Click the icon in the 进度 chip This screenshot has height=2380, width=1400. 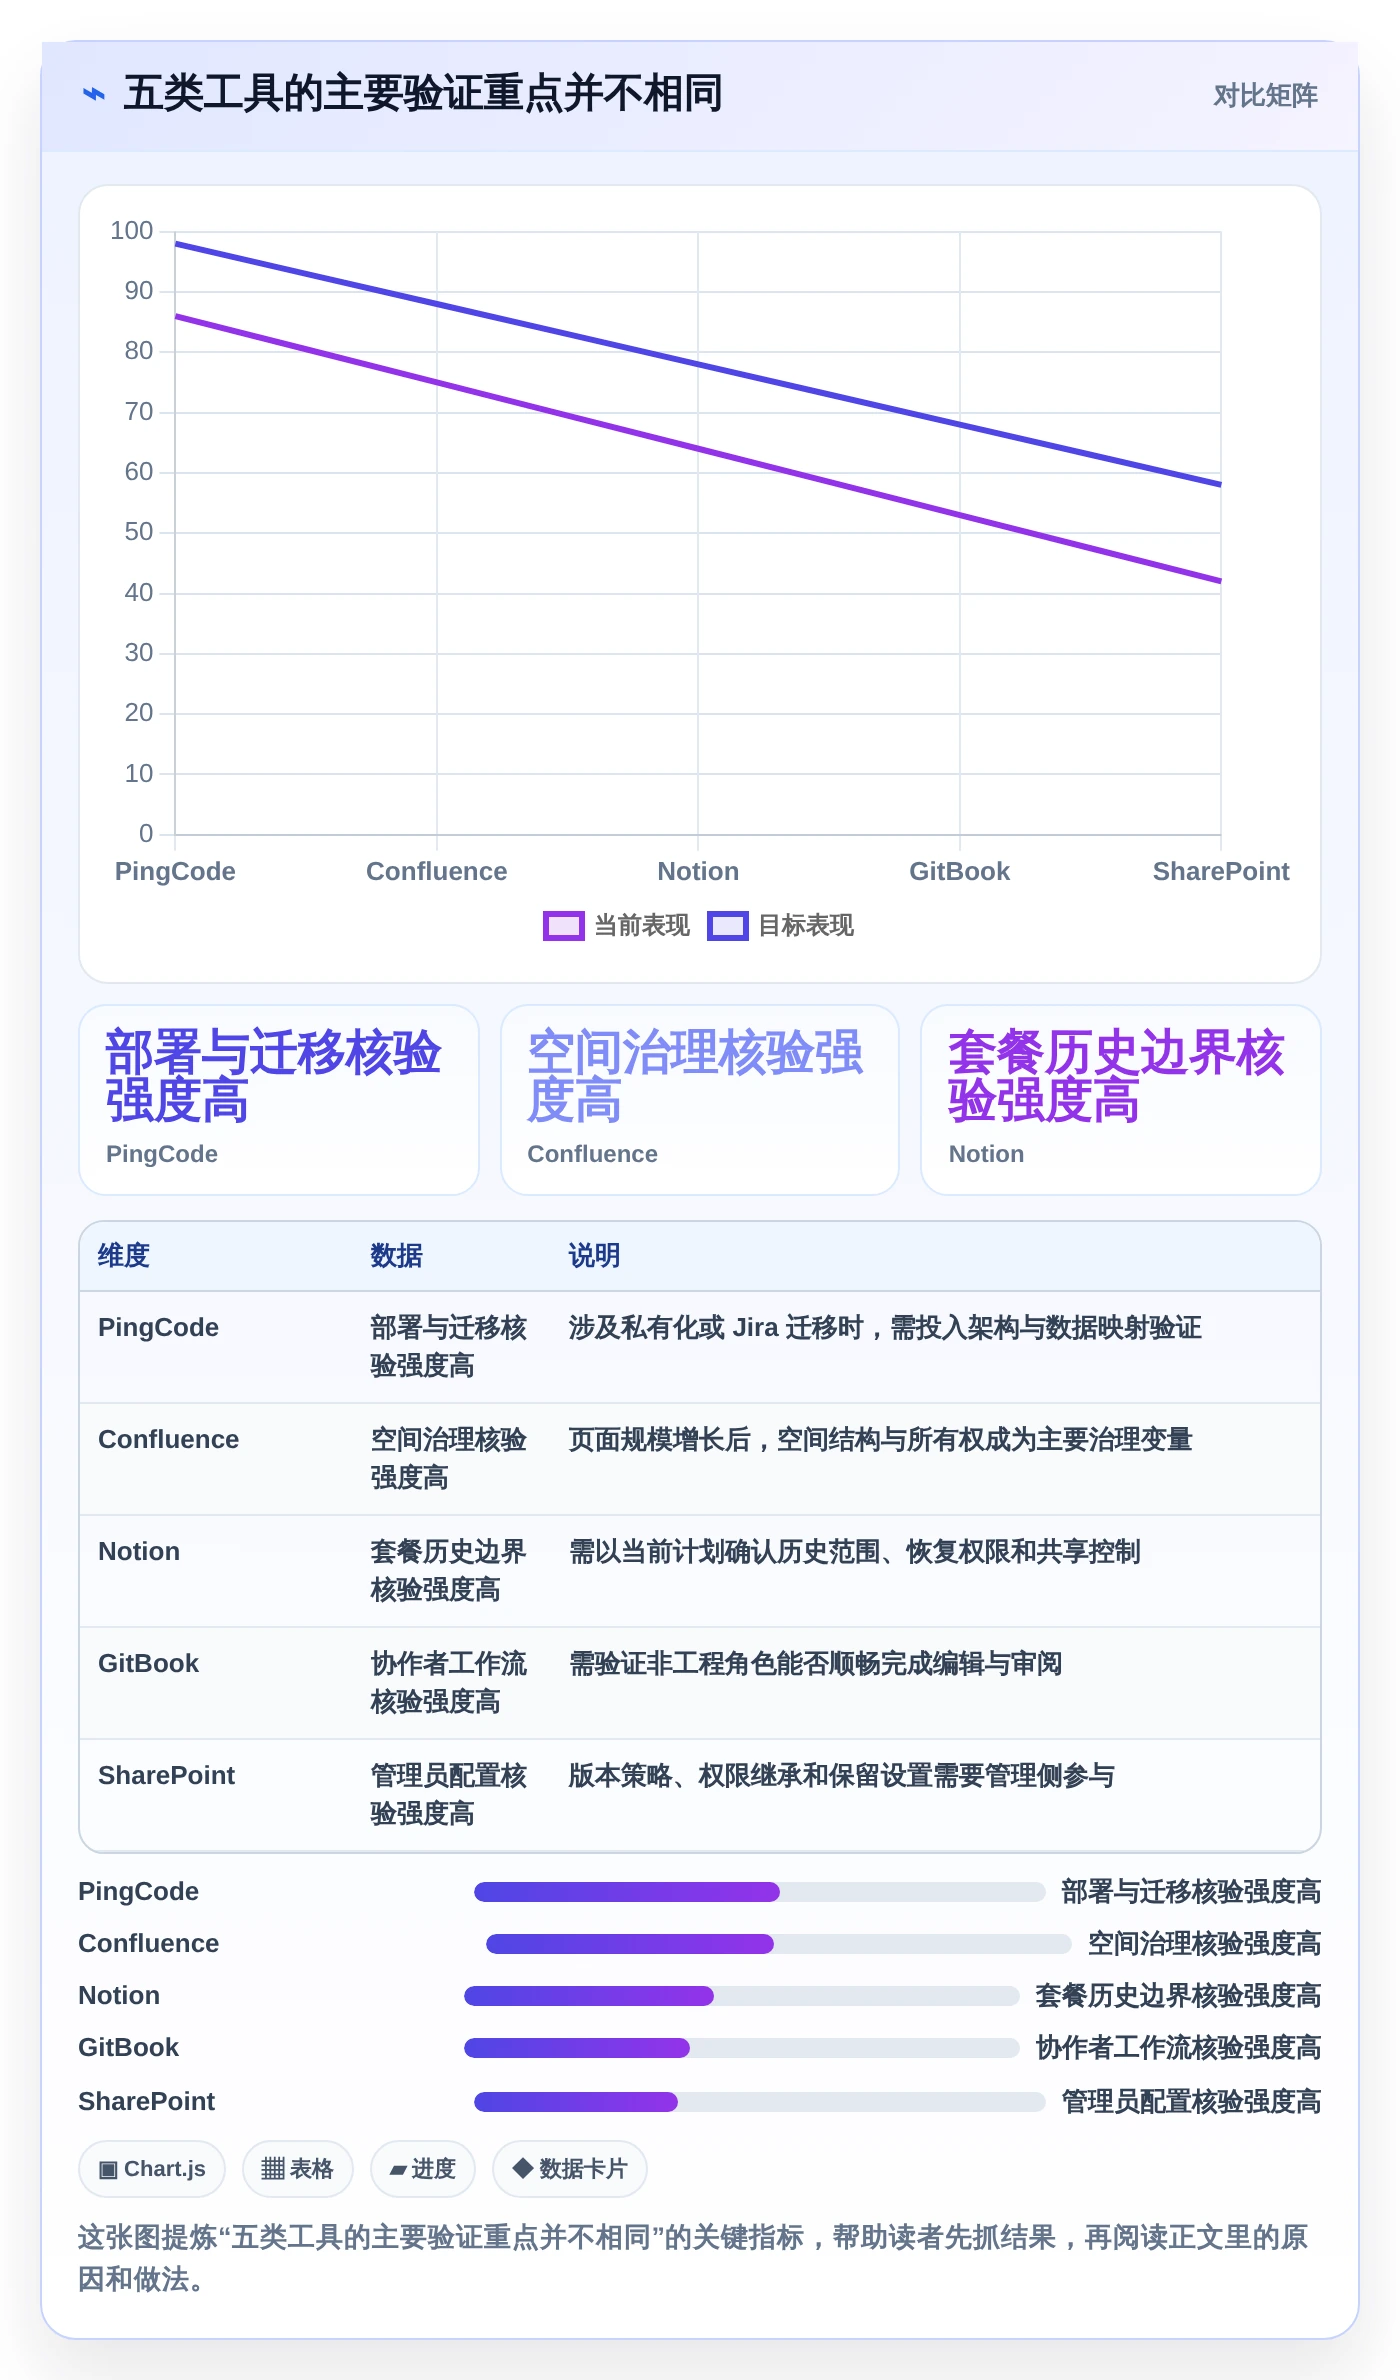tap(398, 2170)
